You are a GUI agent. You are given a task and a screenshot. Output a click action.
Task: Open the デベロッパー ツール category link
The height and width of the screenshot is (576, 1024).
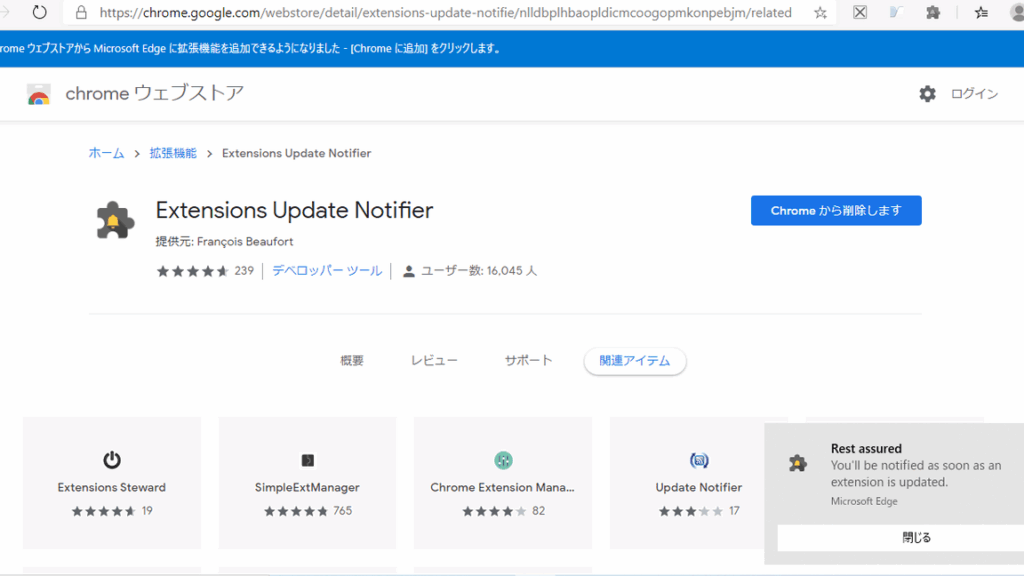(x=327, y=271)
